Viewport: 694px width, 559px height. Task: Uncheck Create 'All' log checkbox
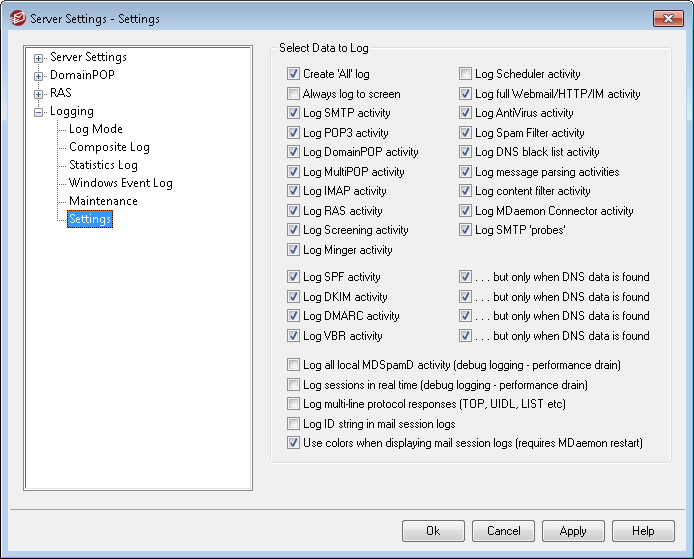293,74
